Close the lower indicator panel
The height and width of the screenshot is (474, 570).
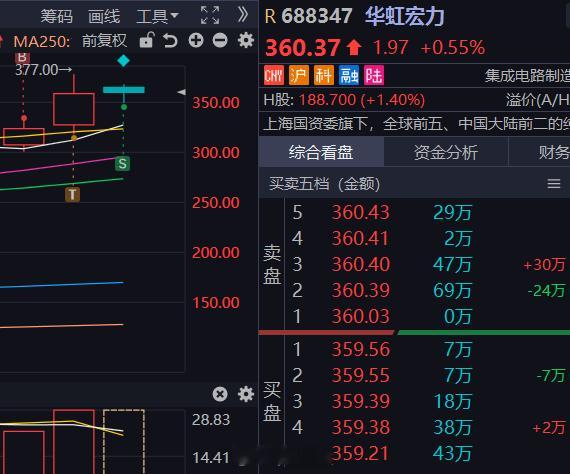point(220,394)
